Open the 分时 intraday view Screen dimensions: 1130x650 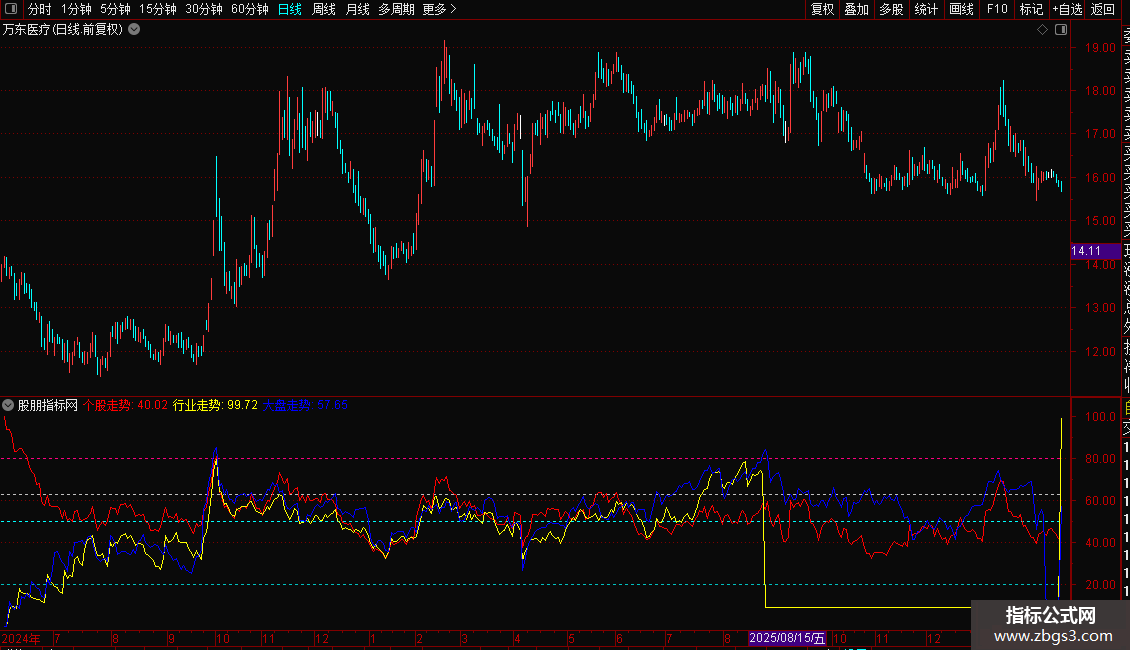coord(40,9)
